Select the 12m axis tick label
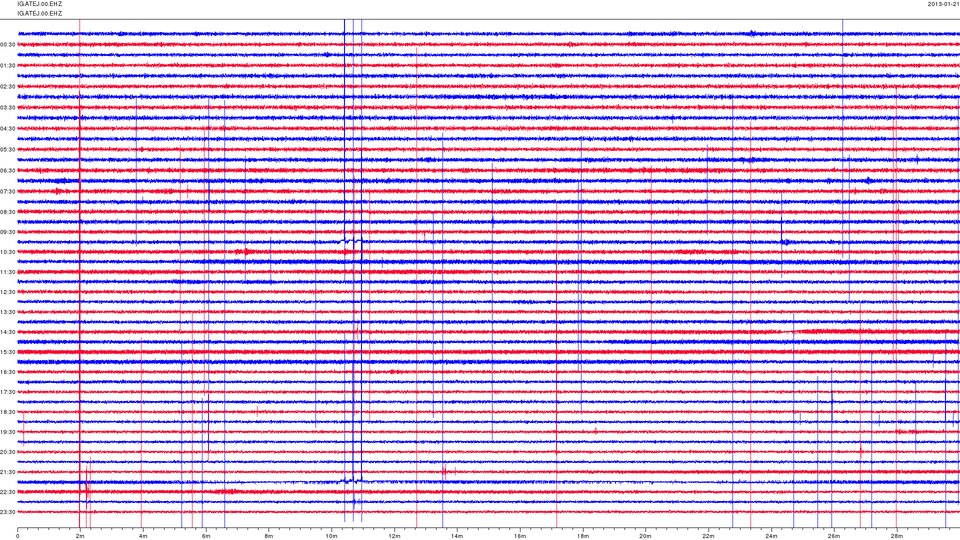The width and height of the screenshot is (960, 540). (x=394, y=536)
